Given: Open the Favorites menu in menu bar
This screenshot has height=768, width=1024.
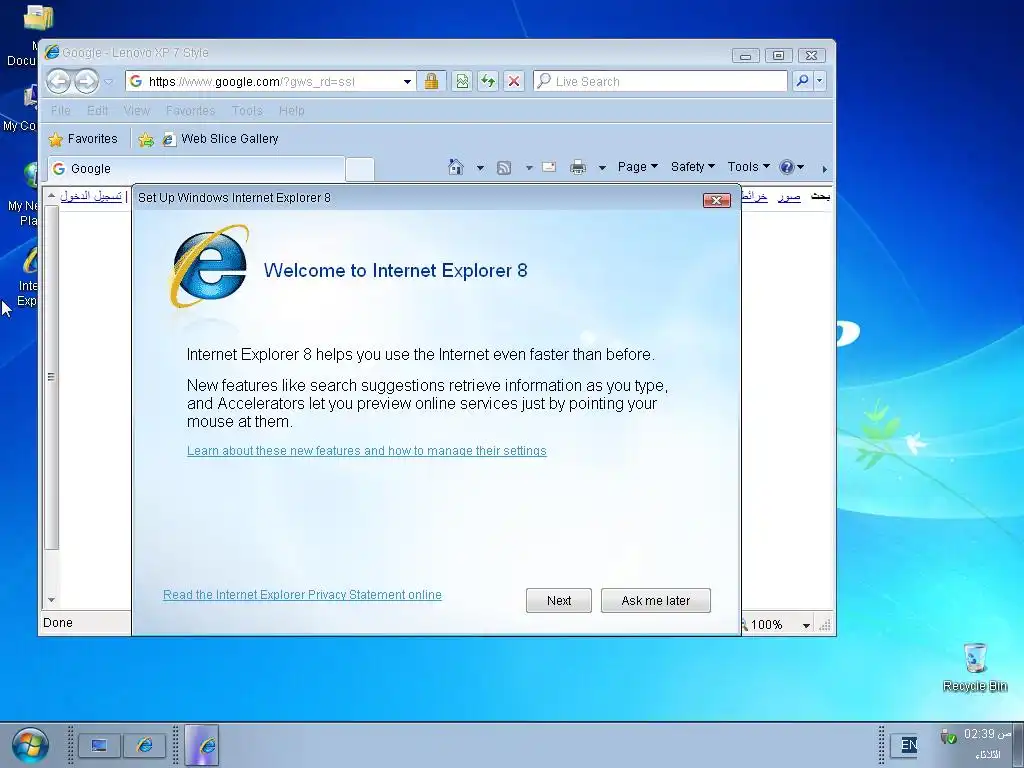Looking at the screenshot, I should pyautogui.click(x=190, y=110).
